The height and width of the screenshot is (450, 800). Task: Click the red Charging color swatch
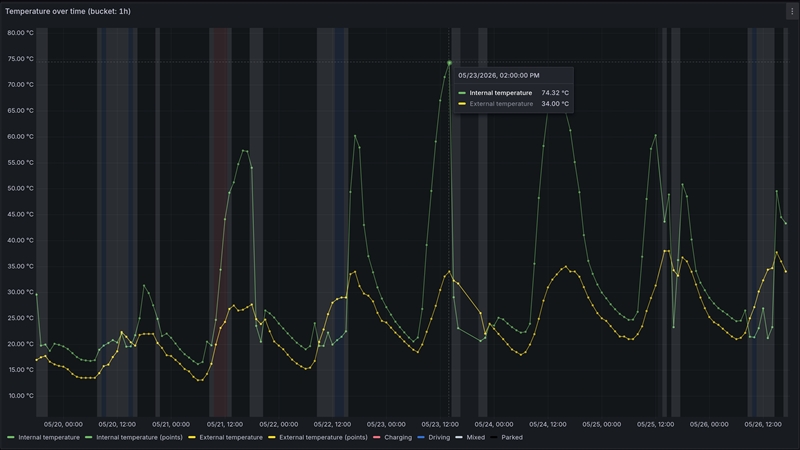(377, 437)
